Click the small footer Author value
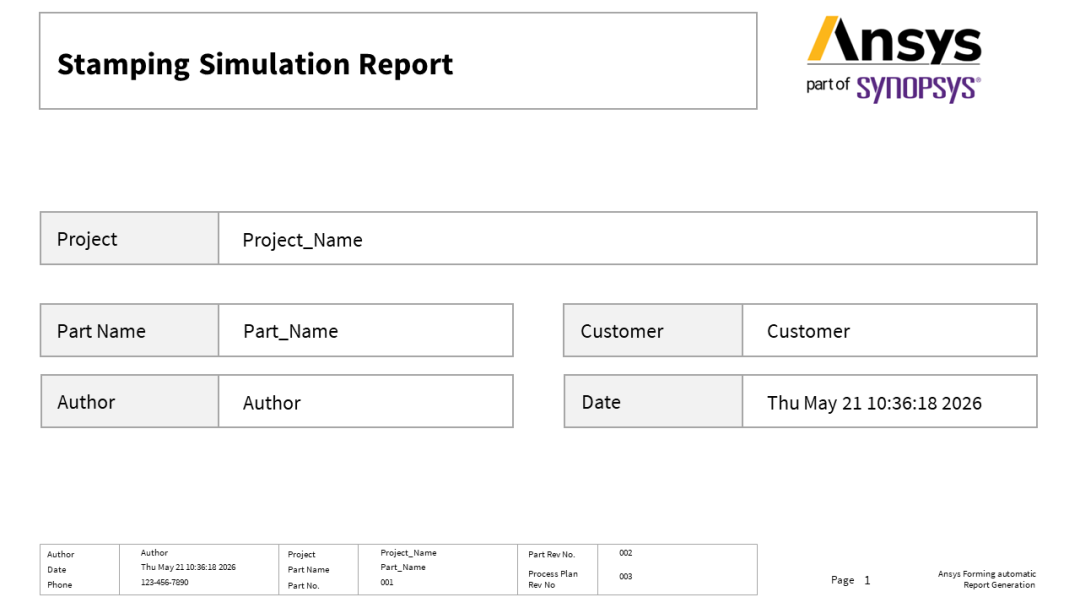Screen dimensions: 1080x608 (154, 553)
